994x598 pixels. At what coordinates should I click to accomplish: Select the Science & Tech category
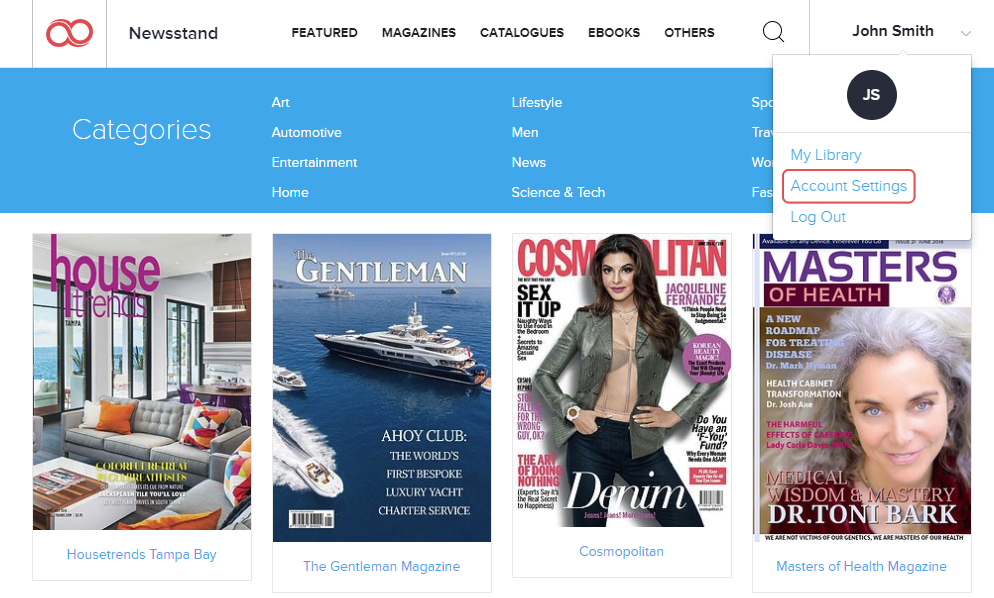coord(558,192)
